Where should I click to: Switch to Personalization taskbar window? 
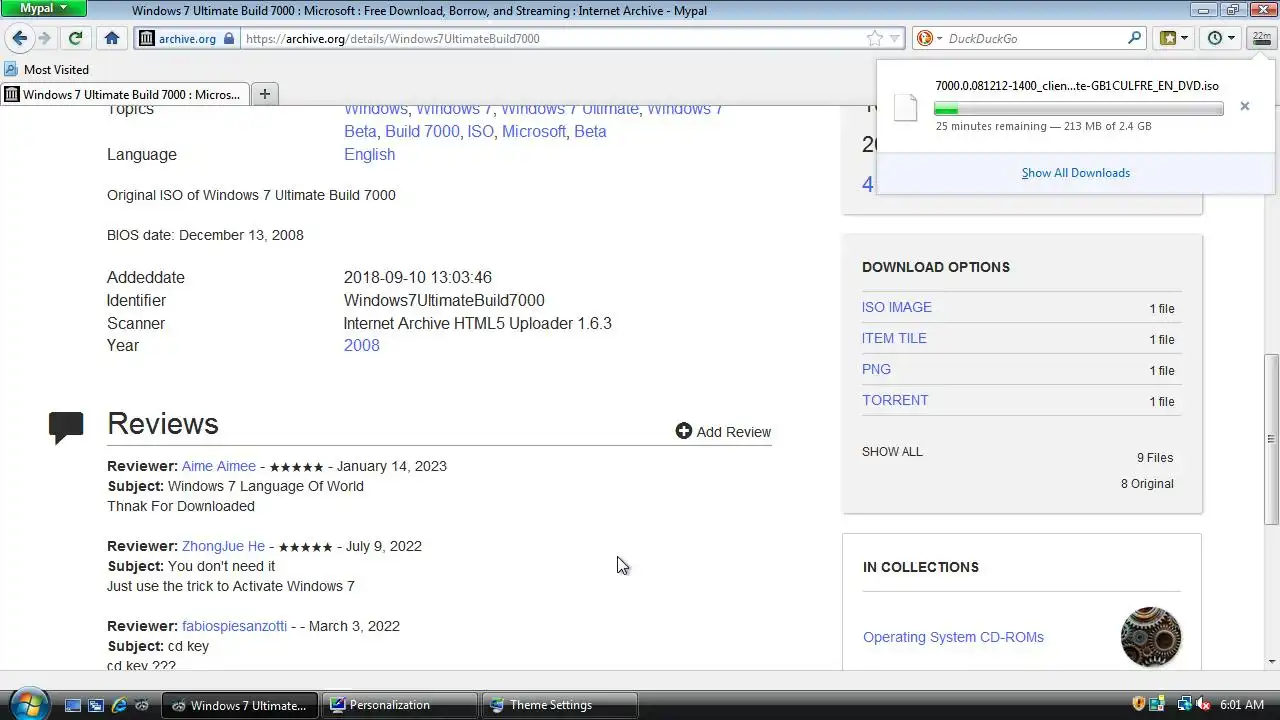pyautogui.click(x=401, y=705)
